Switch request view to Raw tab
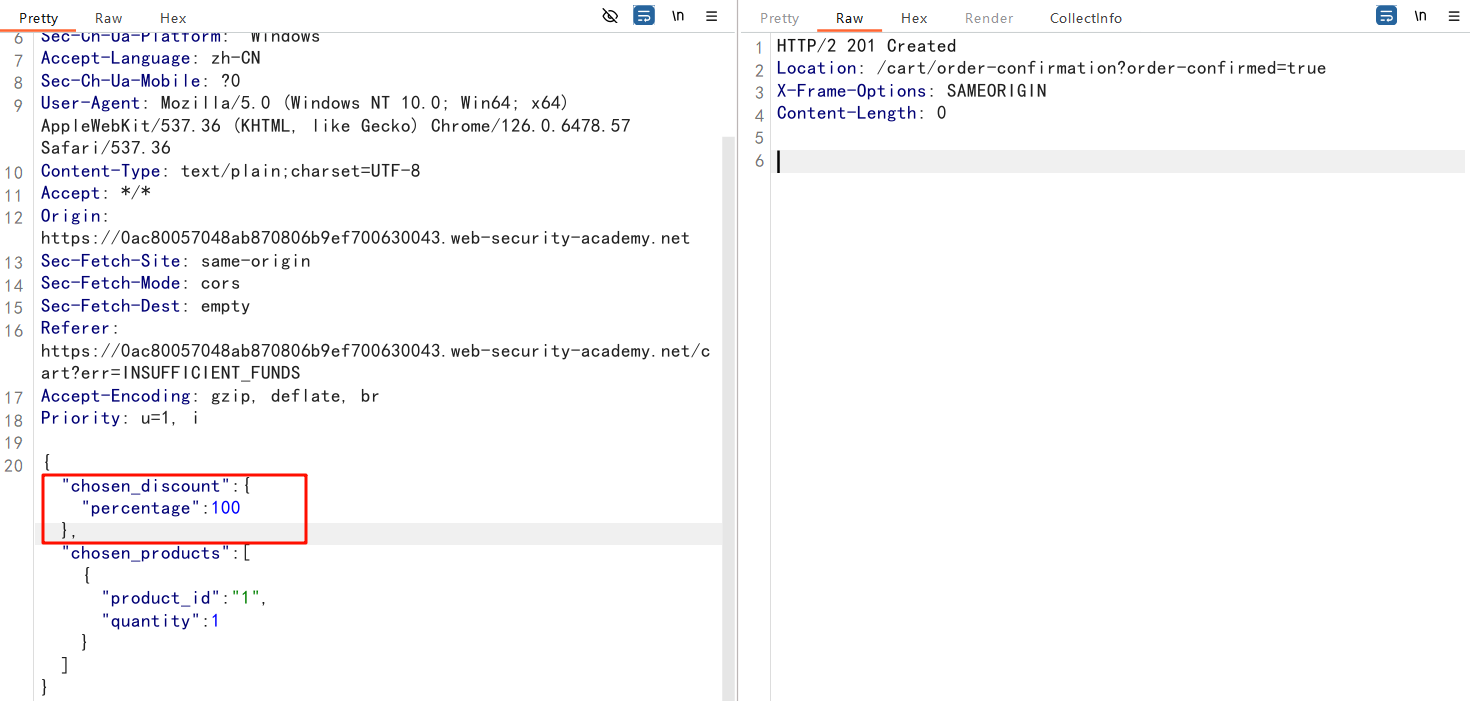The image size is (1470, 701). [109, 18]
